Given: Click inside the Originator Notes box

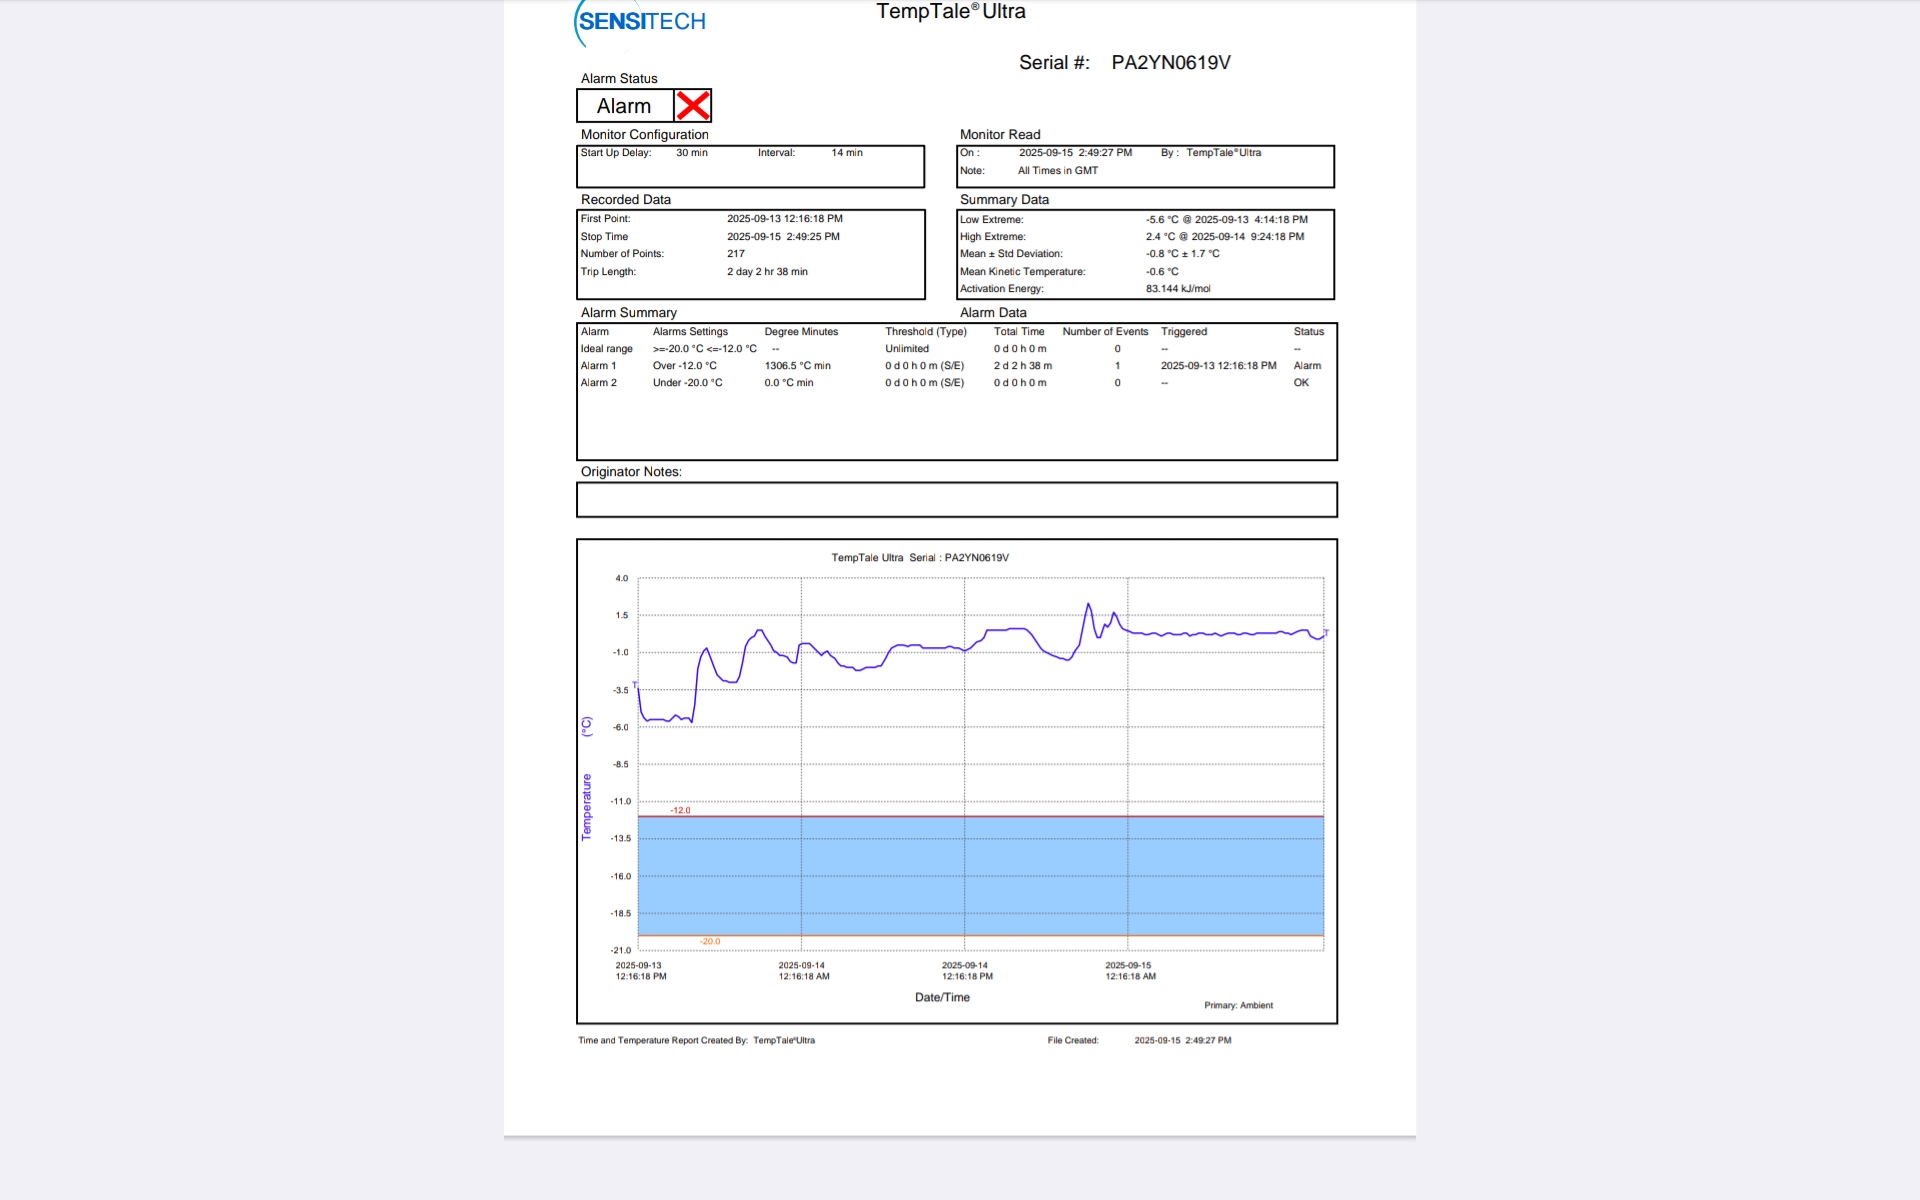Looking at the screenshot, I should click(956, 500).
